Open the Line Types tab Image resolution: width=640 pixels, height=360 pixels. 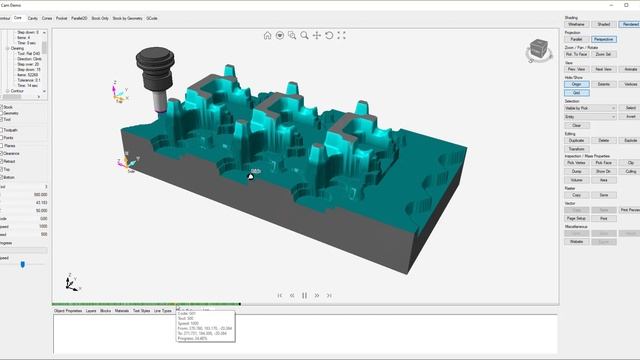[162, 311]
